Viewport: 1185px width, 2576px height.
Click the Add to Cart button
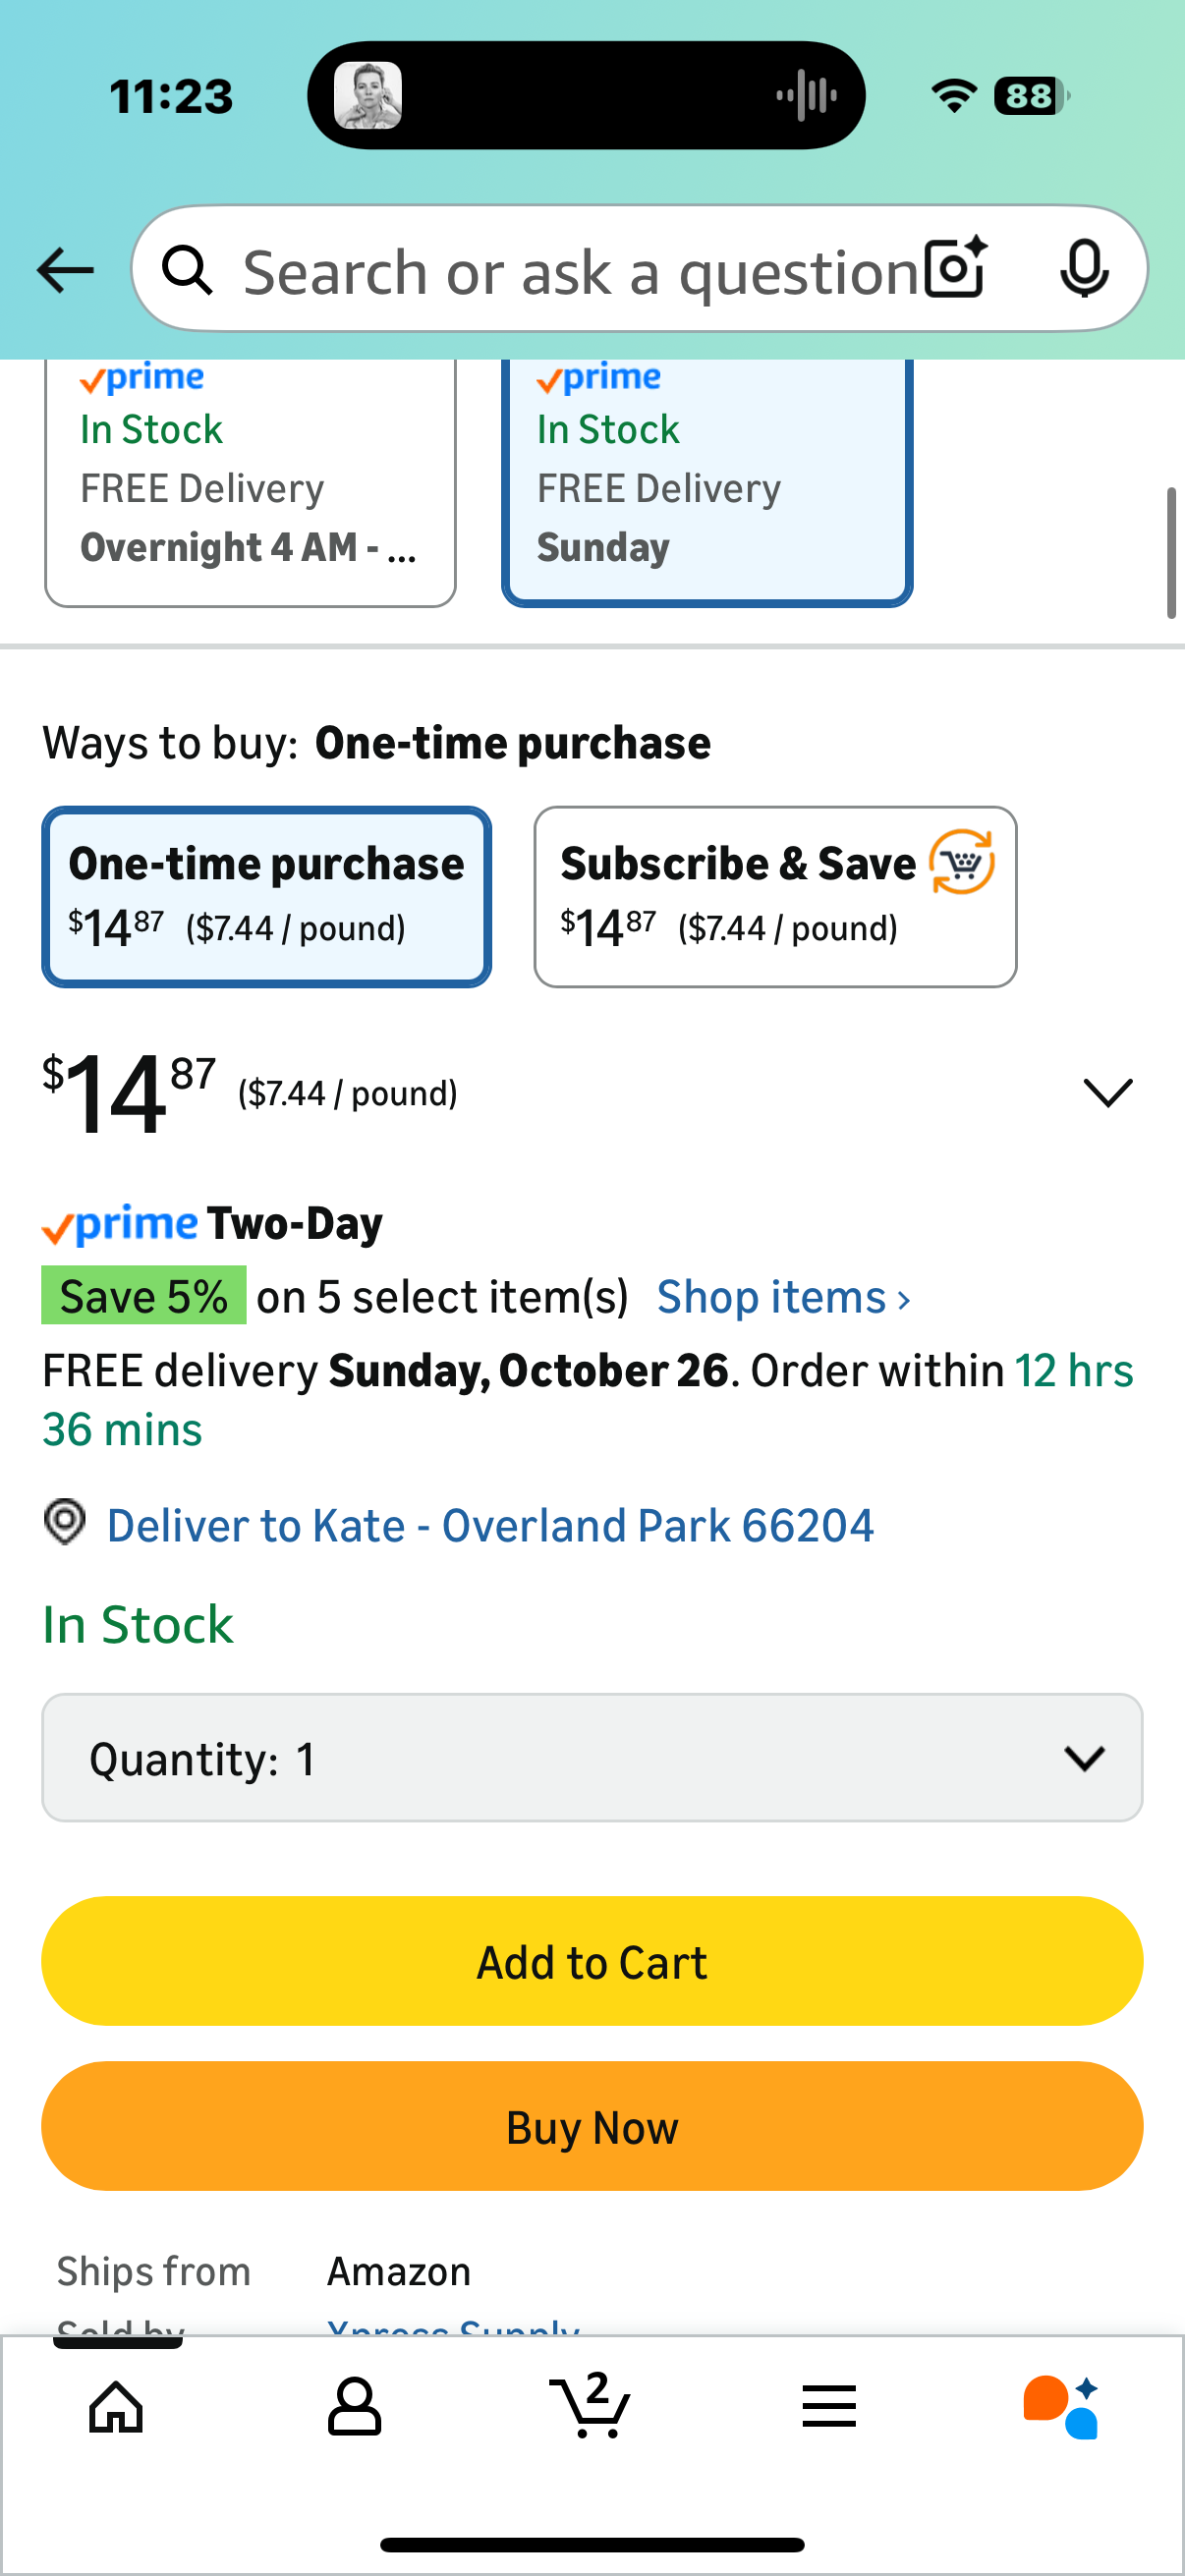(x=590, y=1961)
